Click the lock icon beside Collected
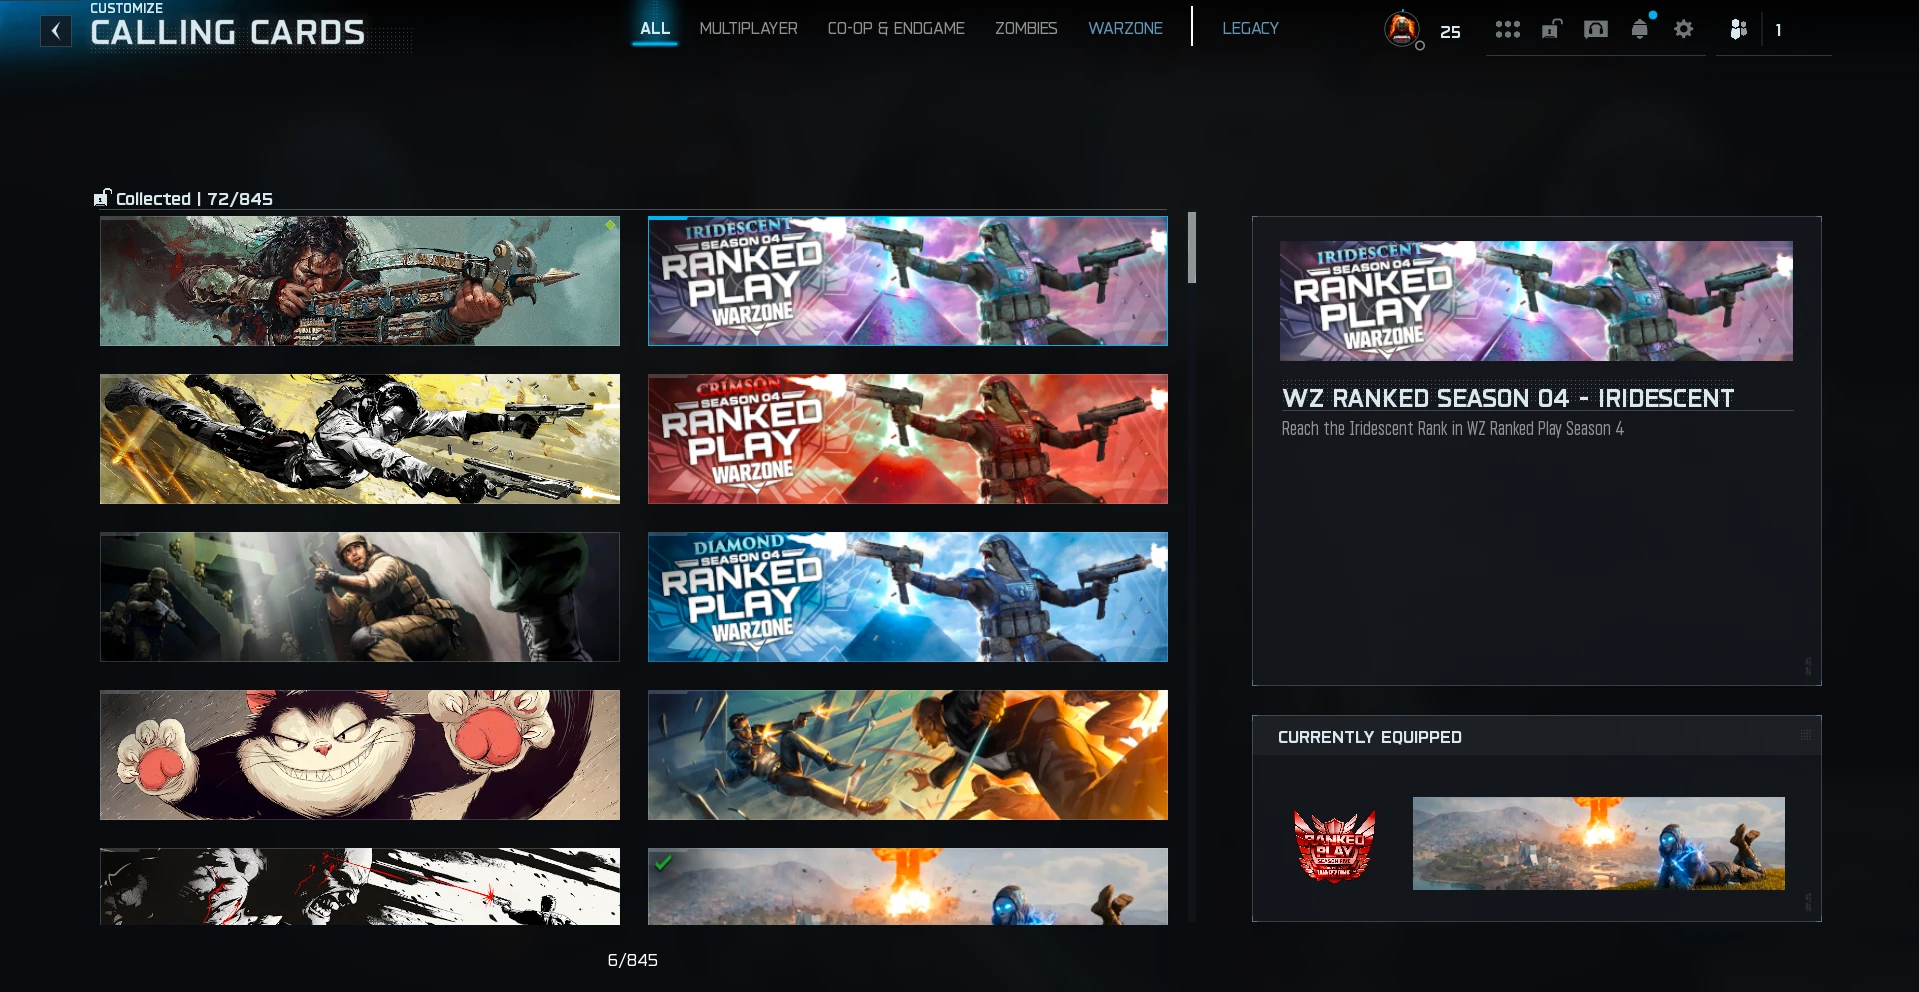The width and height of the screenshot is (1919, 992). [x=102, y=198]
